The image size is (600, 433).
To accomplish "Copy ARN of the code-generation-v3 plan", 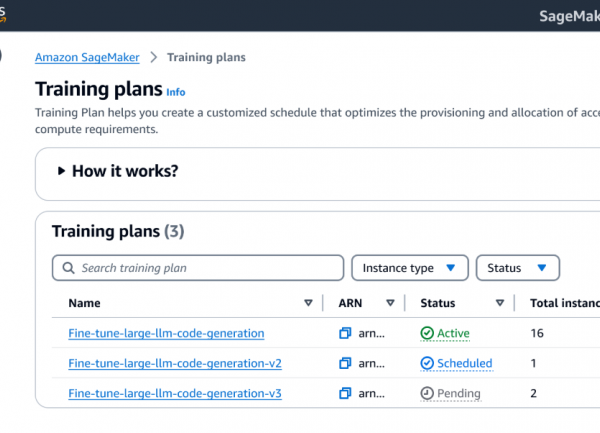I will (345, 393).
